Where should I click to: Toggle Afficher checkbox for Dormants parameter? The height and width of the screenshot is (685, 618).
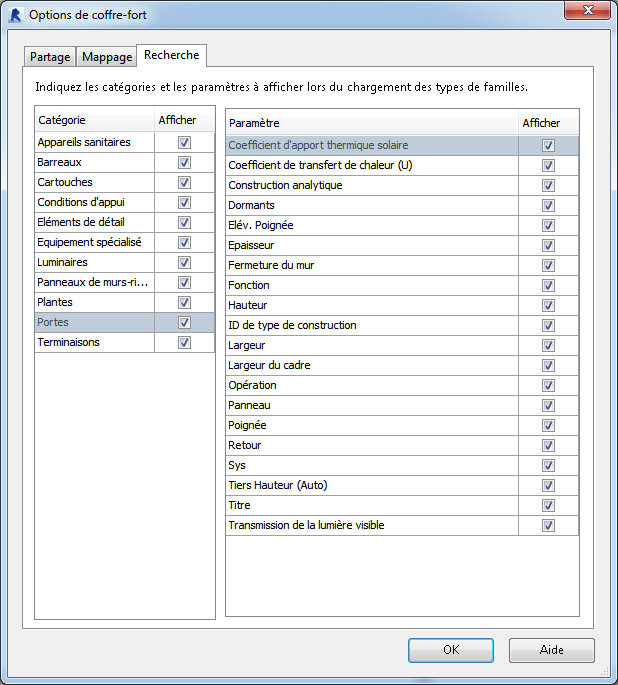pos(548,206)
